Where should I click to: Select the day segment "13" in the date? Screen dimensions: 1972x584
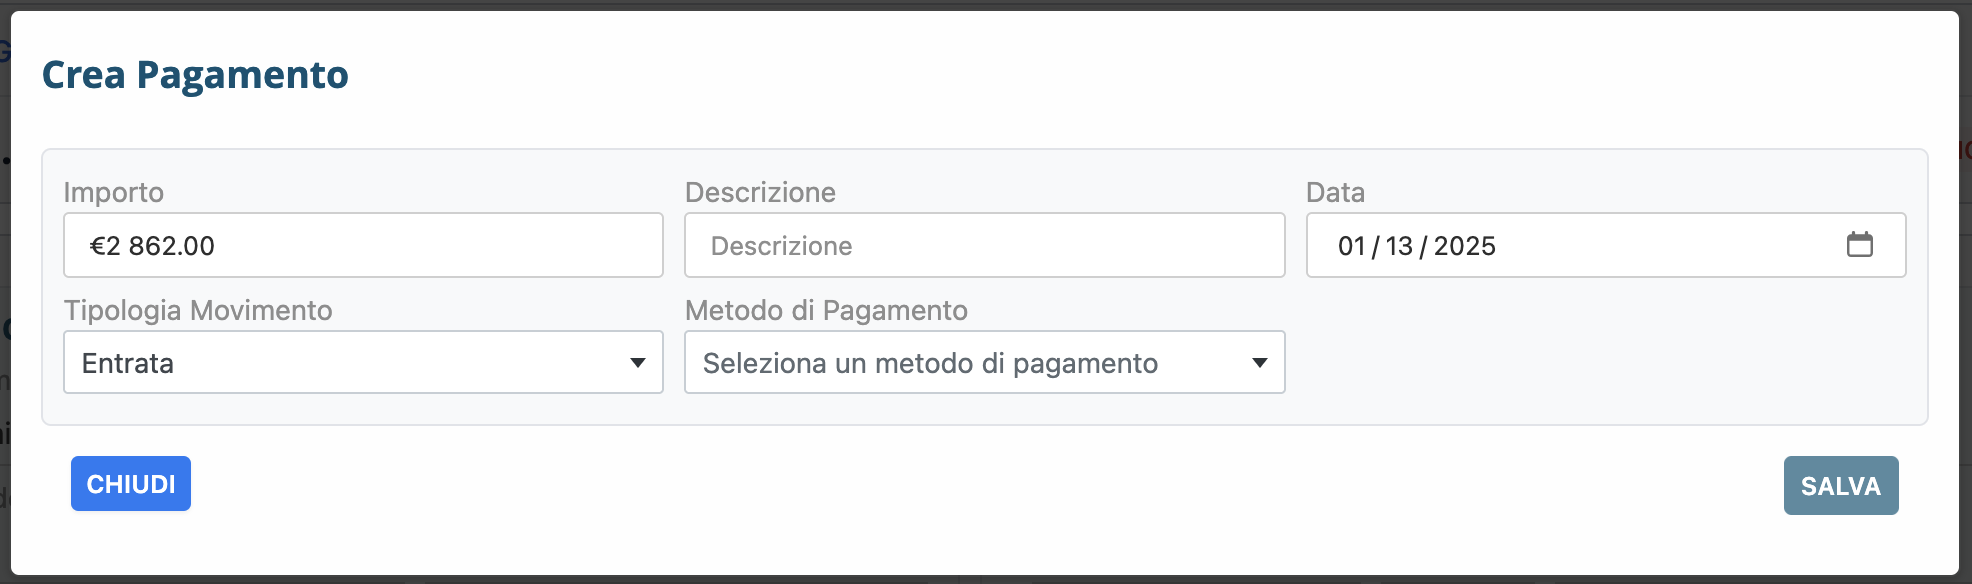coord(1399,246)
